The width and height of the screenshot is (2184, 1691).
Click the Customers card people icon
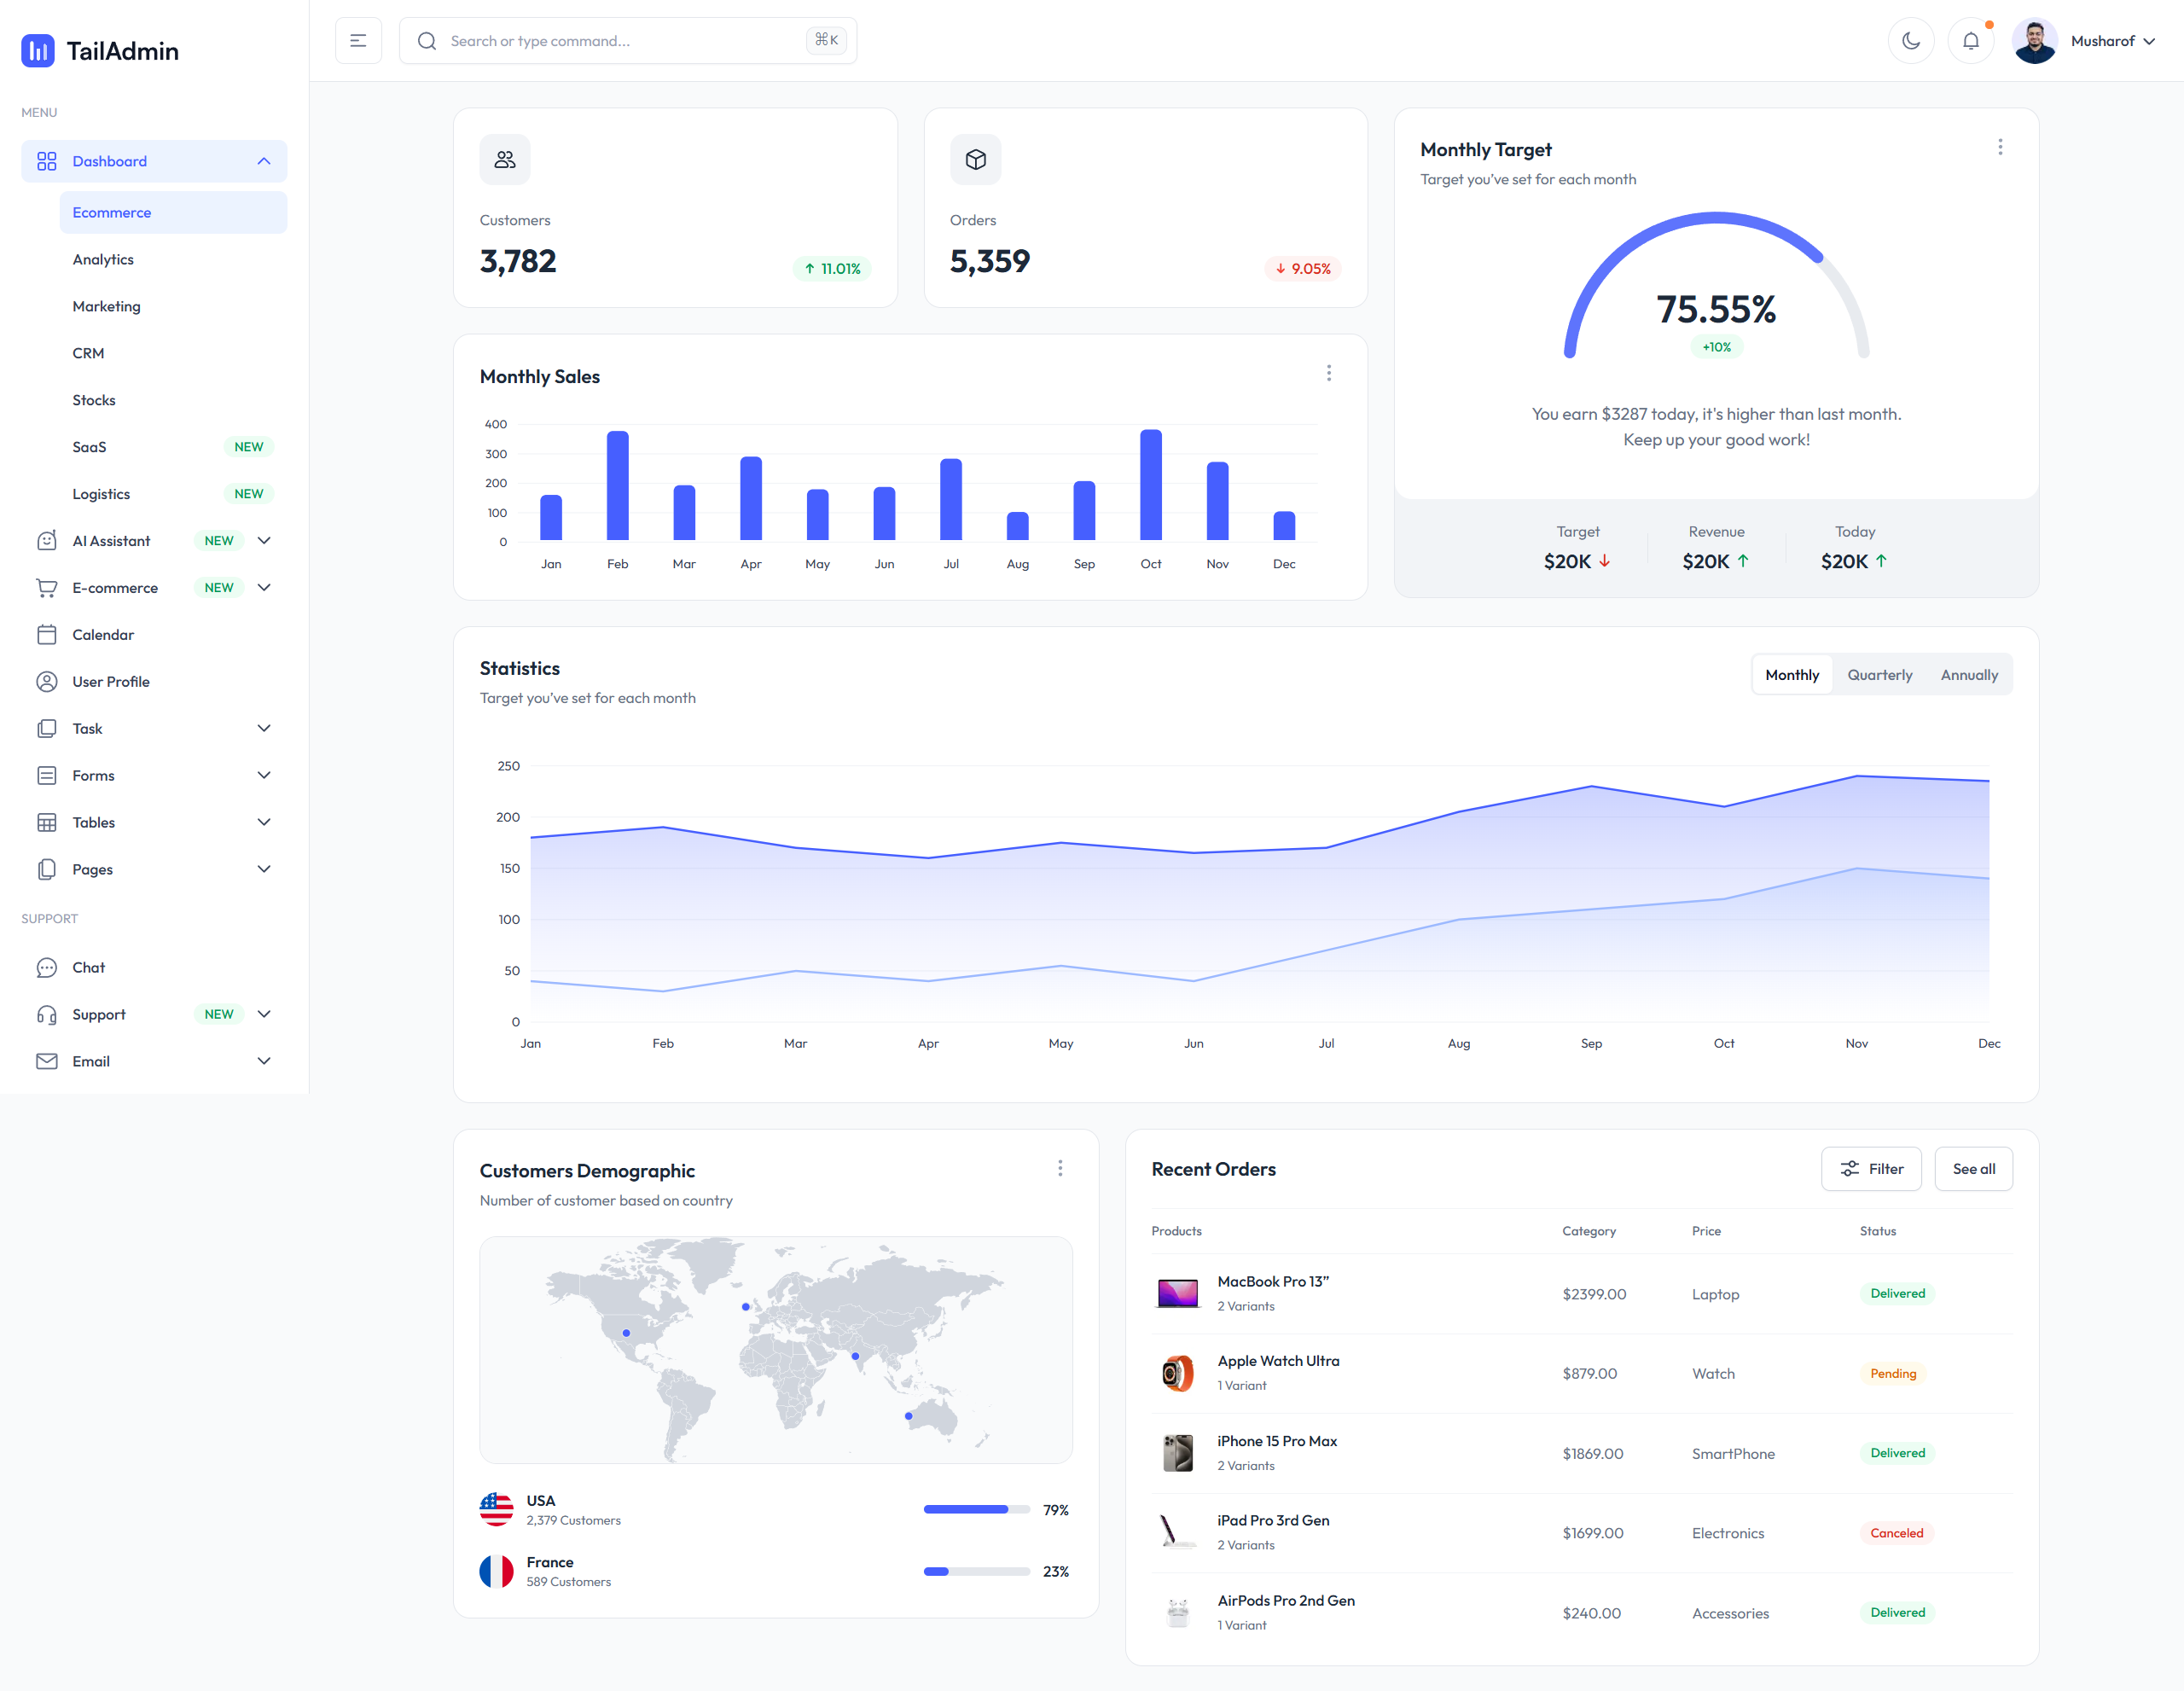(505, 159)
